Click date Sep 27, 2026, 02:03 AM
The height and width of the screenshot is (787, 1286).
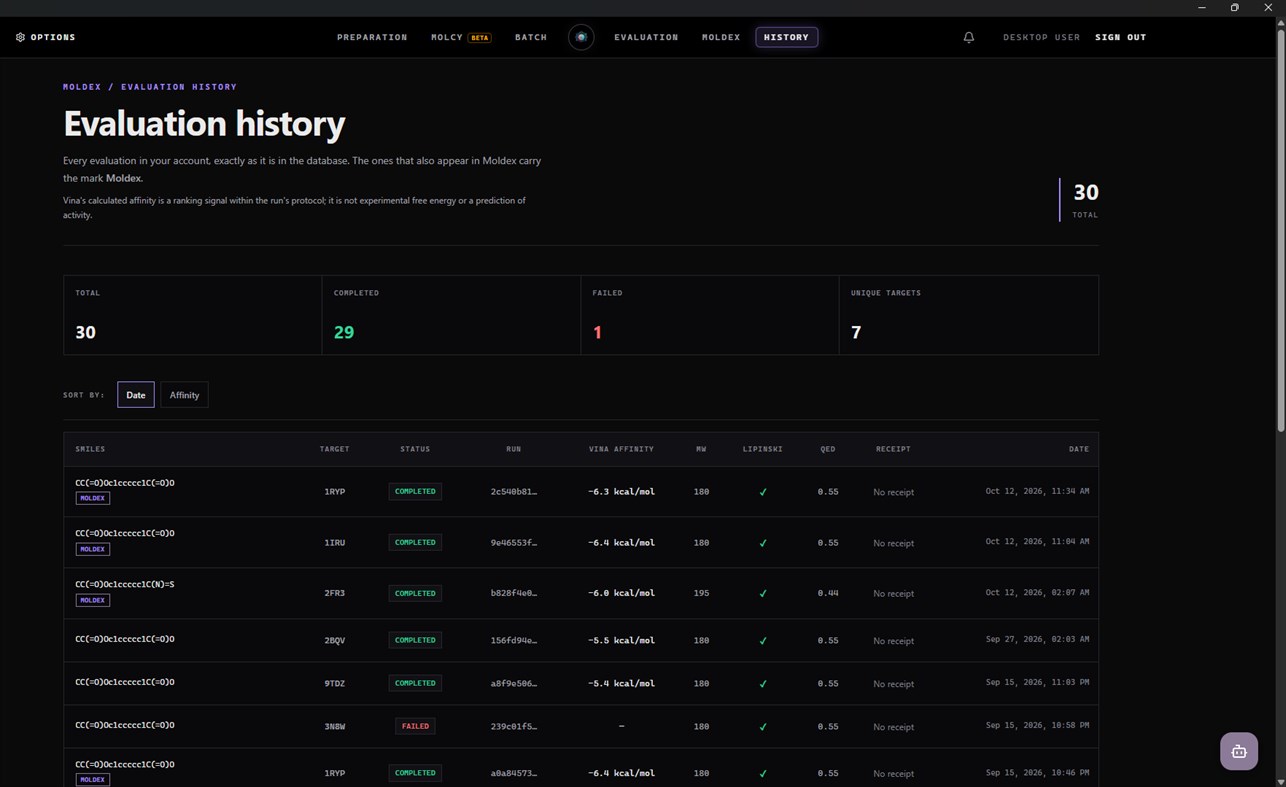pyautogui.click(x=1037, y=639)
